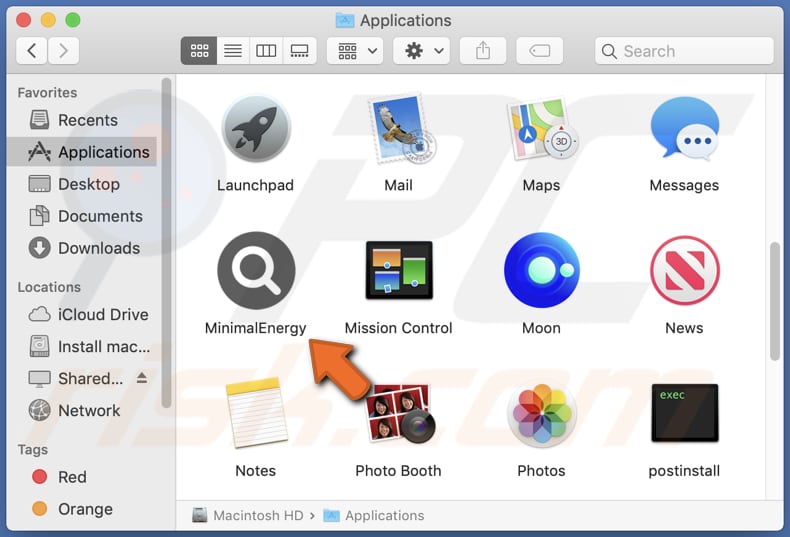Click the main file area scrollbar
Viewport: 790px width, 537px height.
coord(774,301)
